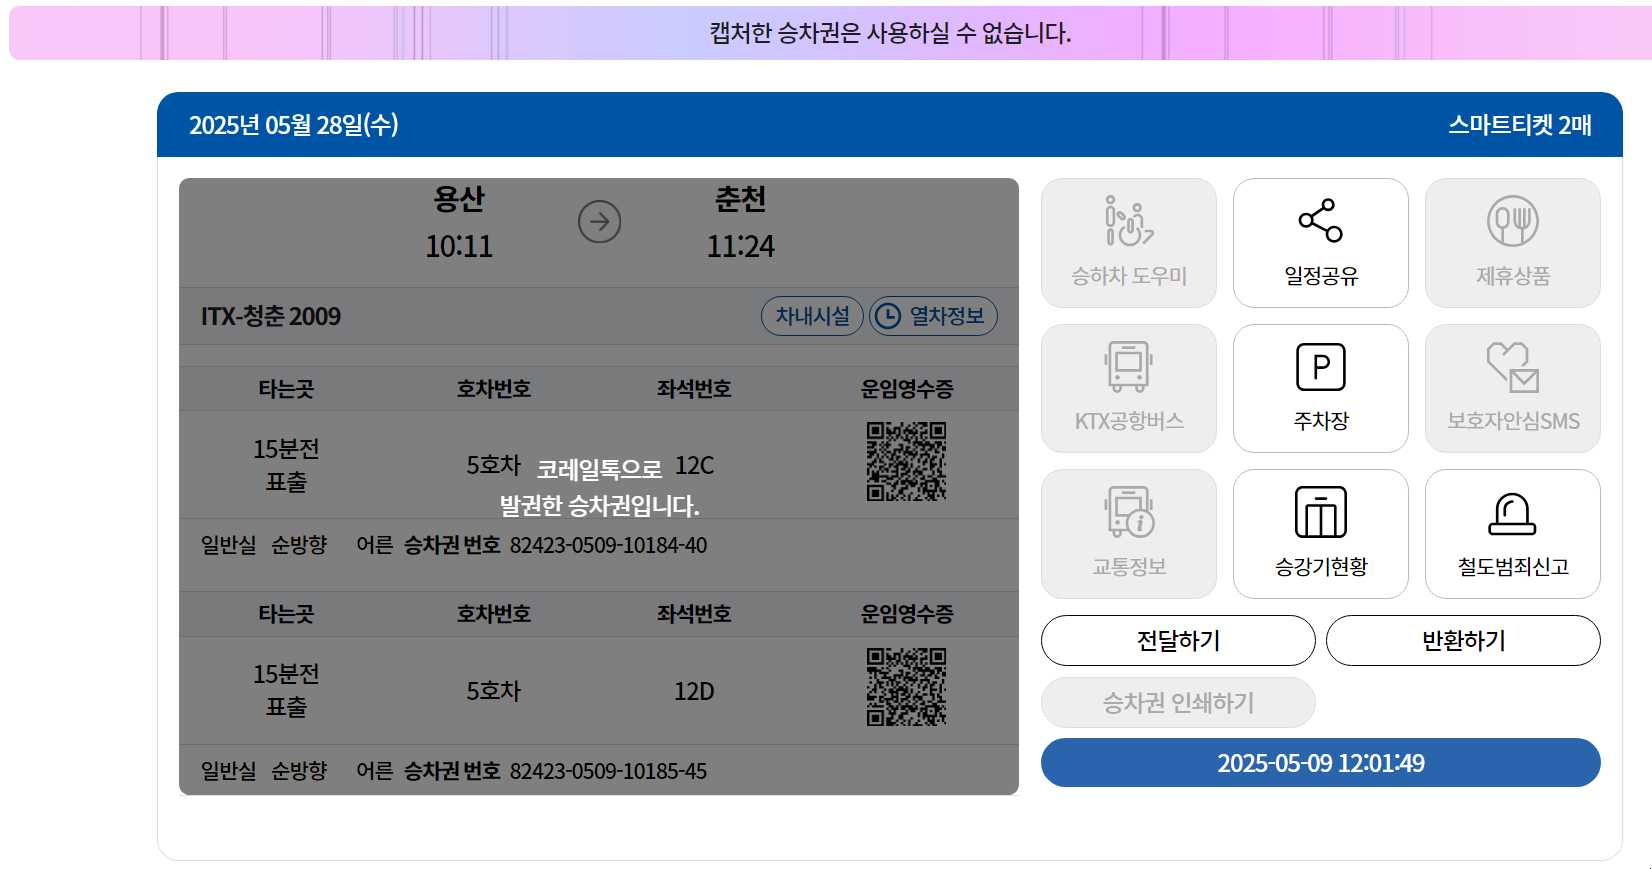Click the 반환하기 refund button
1652x869 pixels.
coord(1463,640)
